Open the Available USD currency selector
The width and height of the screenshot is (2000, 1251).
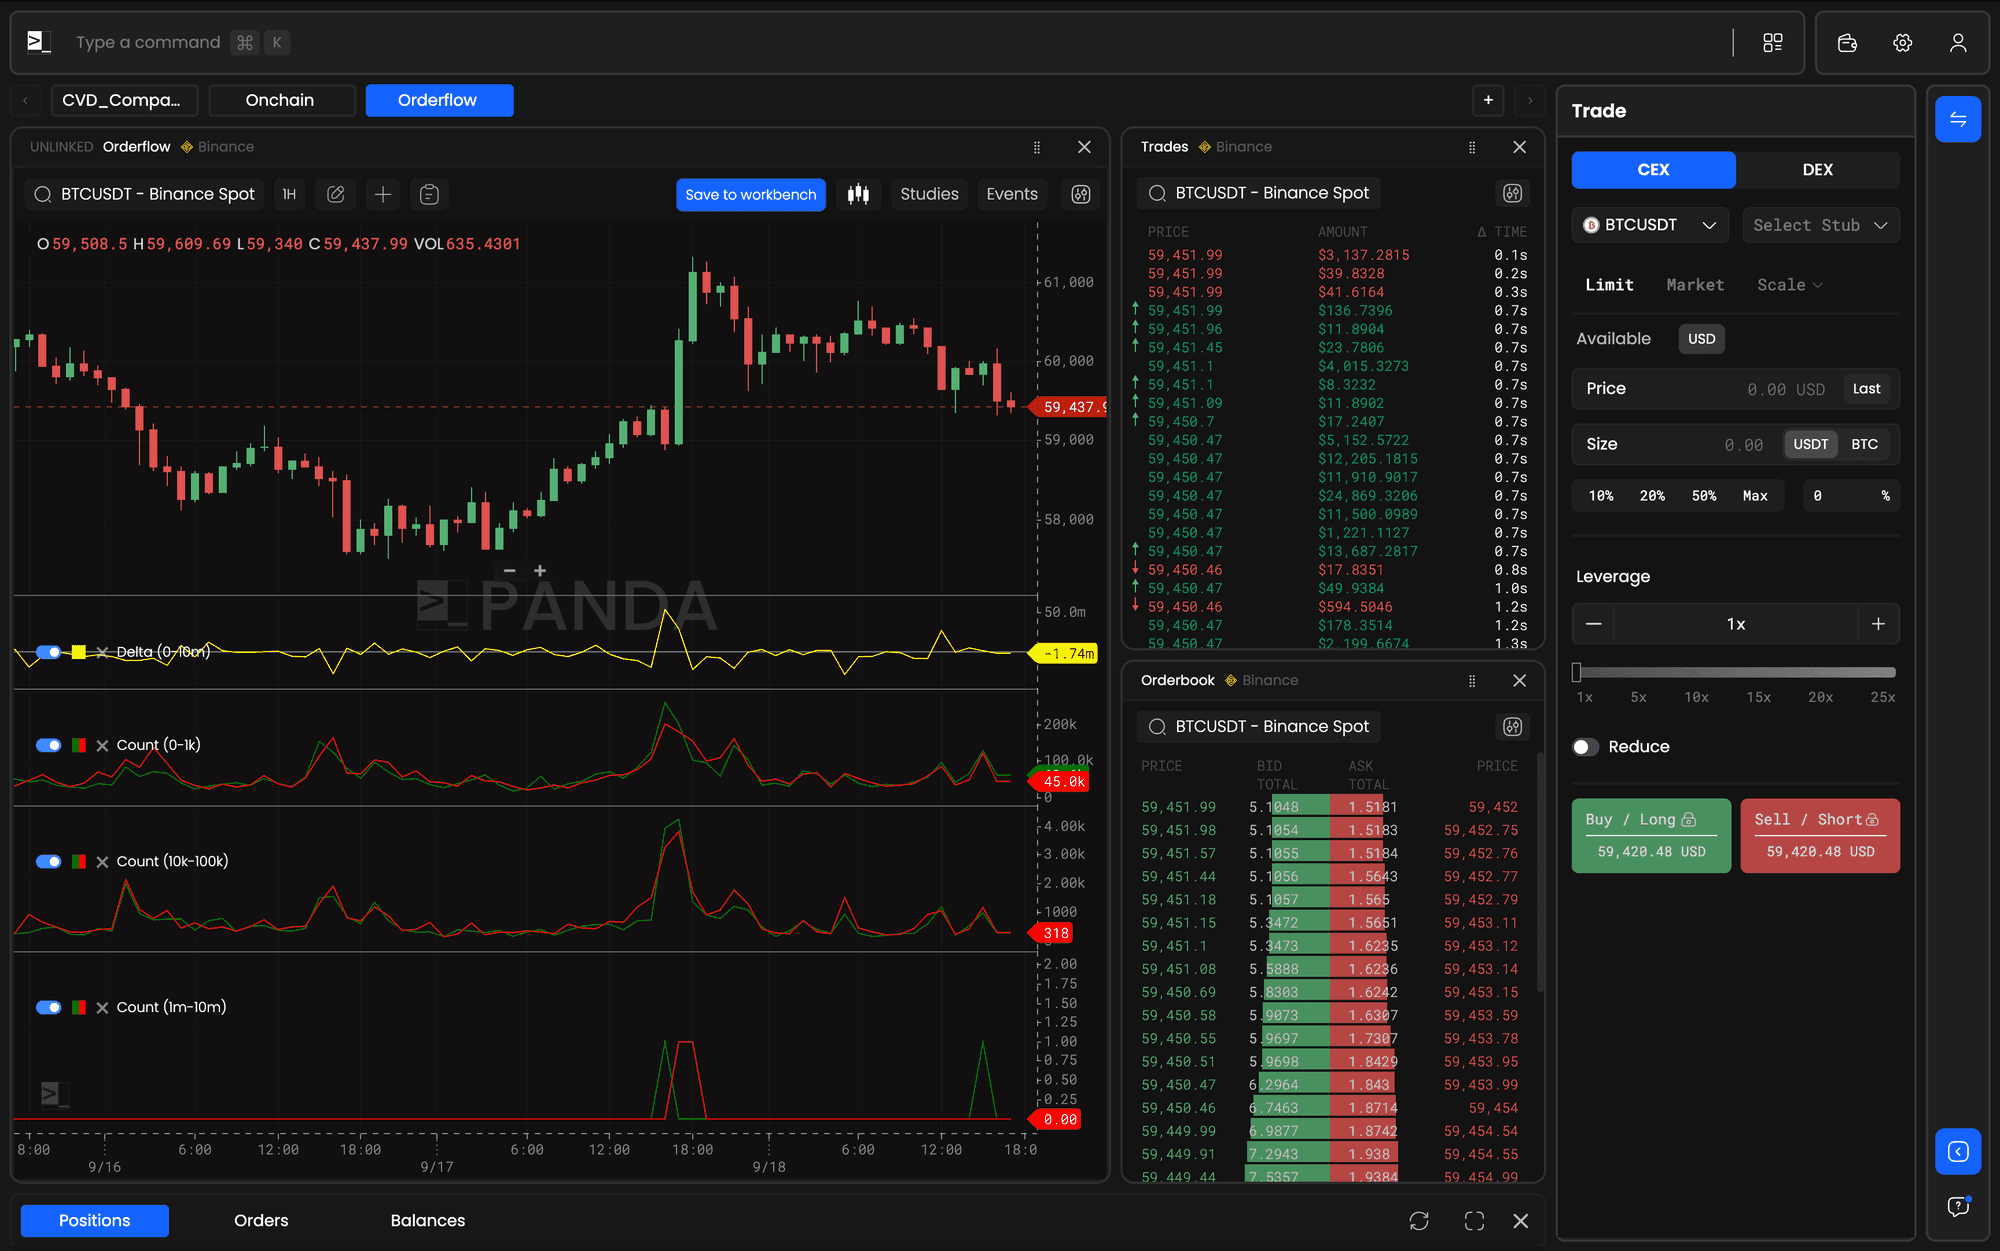coord(1701,339)
